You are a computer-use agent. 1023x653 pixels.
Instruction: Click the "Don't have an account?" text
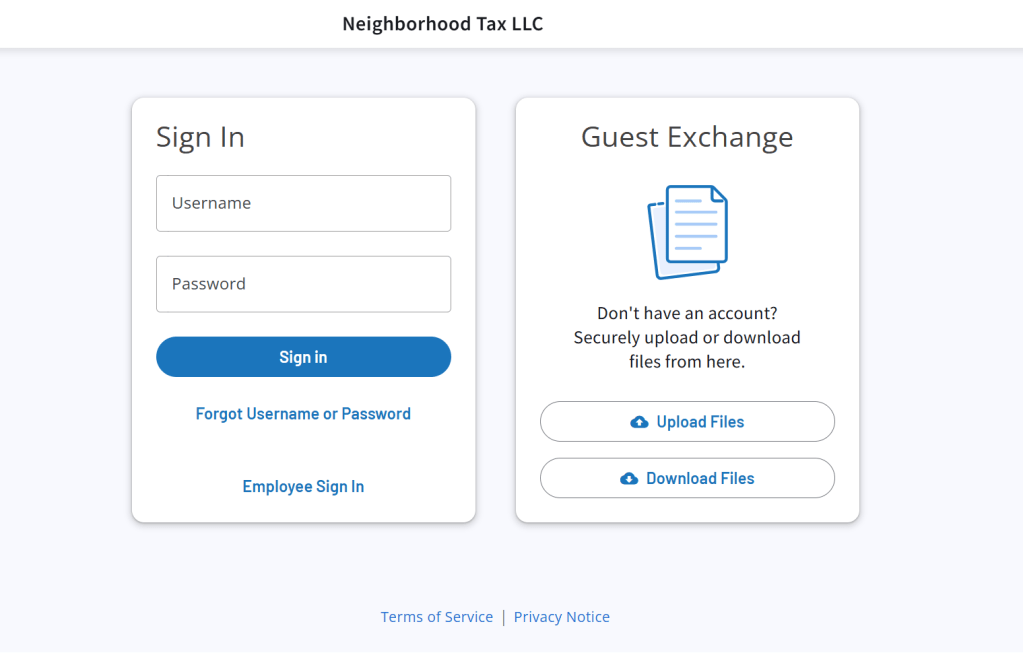coord(687,313)
